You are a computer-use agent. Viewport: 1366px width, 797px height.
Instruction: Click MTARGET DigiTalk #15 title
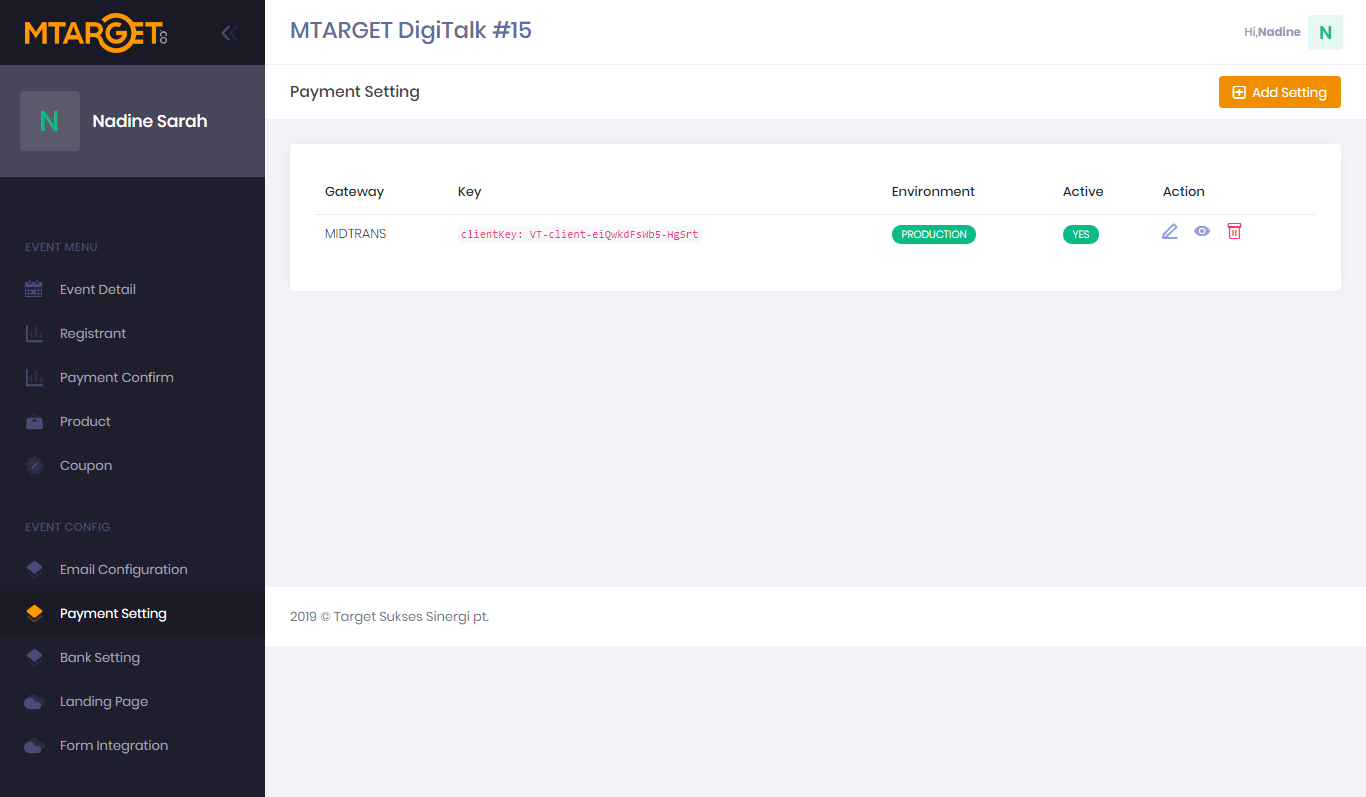click(x=411, y=31)
